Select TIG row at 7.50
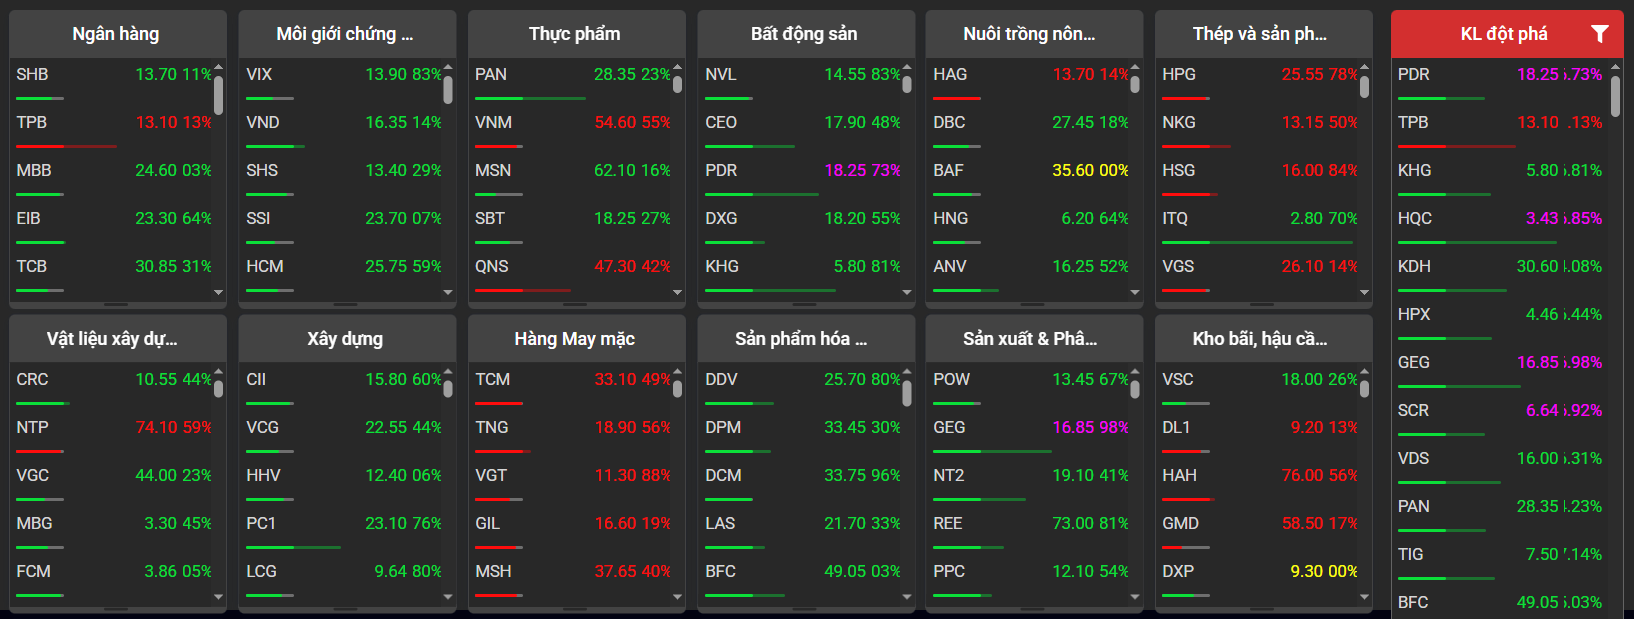Viewport: 1634px width, 619px height. (1499, 560)
